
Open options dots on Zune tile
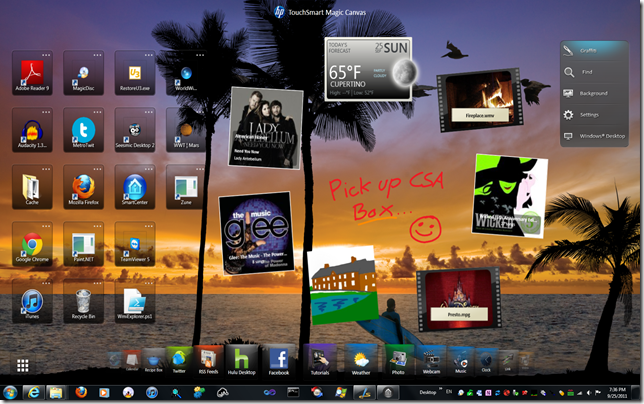[200, 169]
